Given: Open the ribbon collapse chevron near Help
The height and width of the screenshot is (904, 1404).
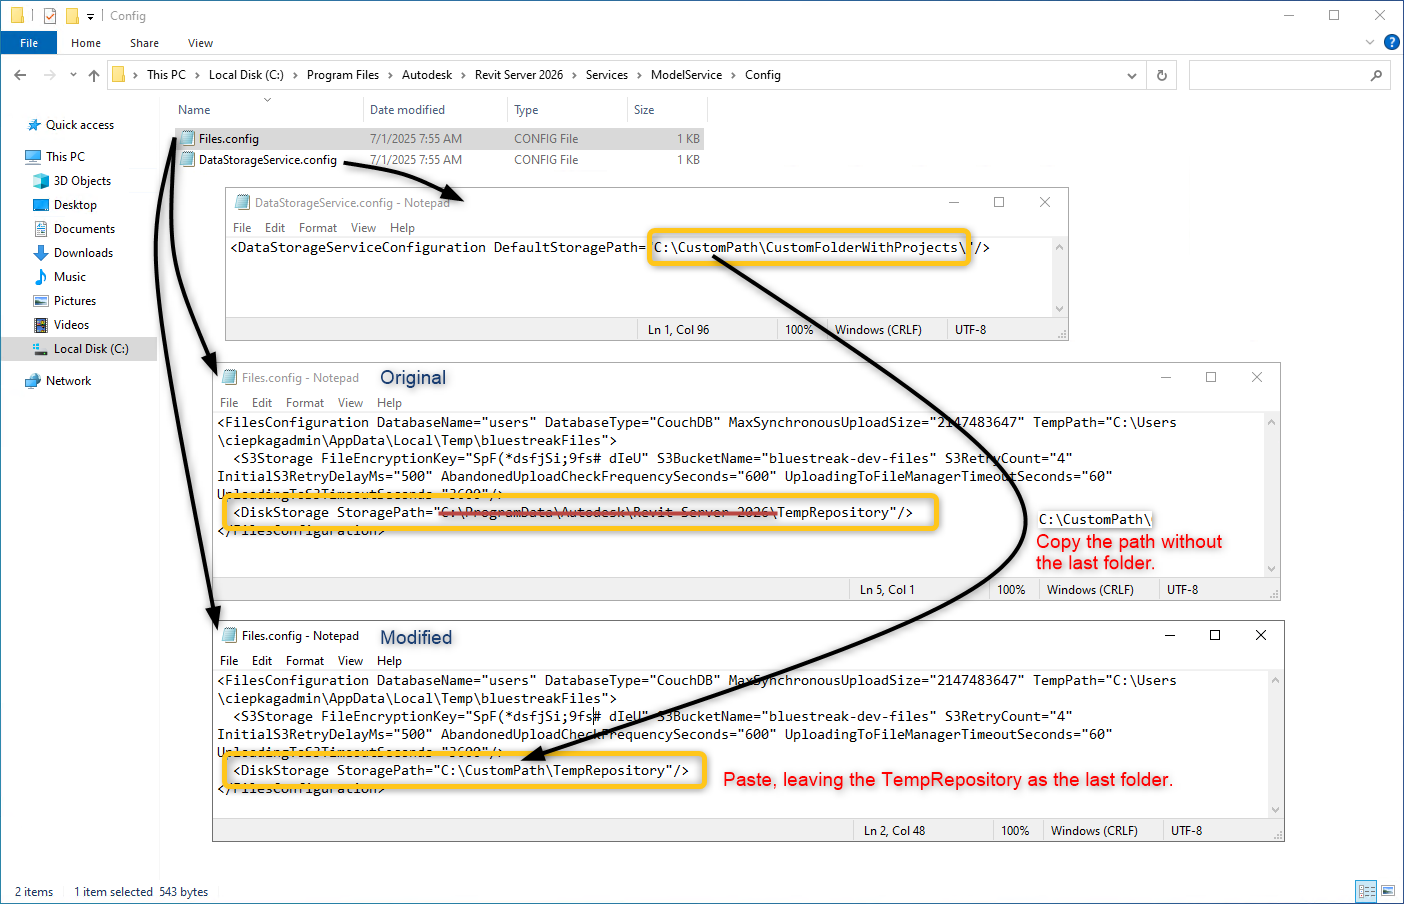Looking at the screenshot, I should [1369, 42].
